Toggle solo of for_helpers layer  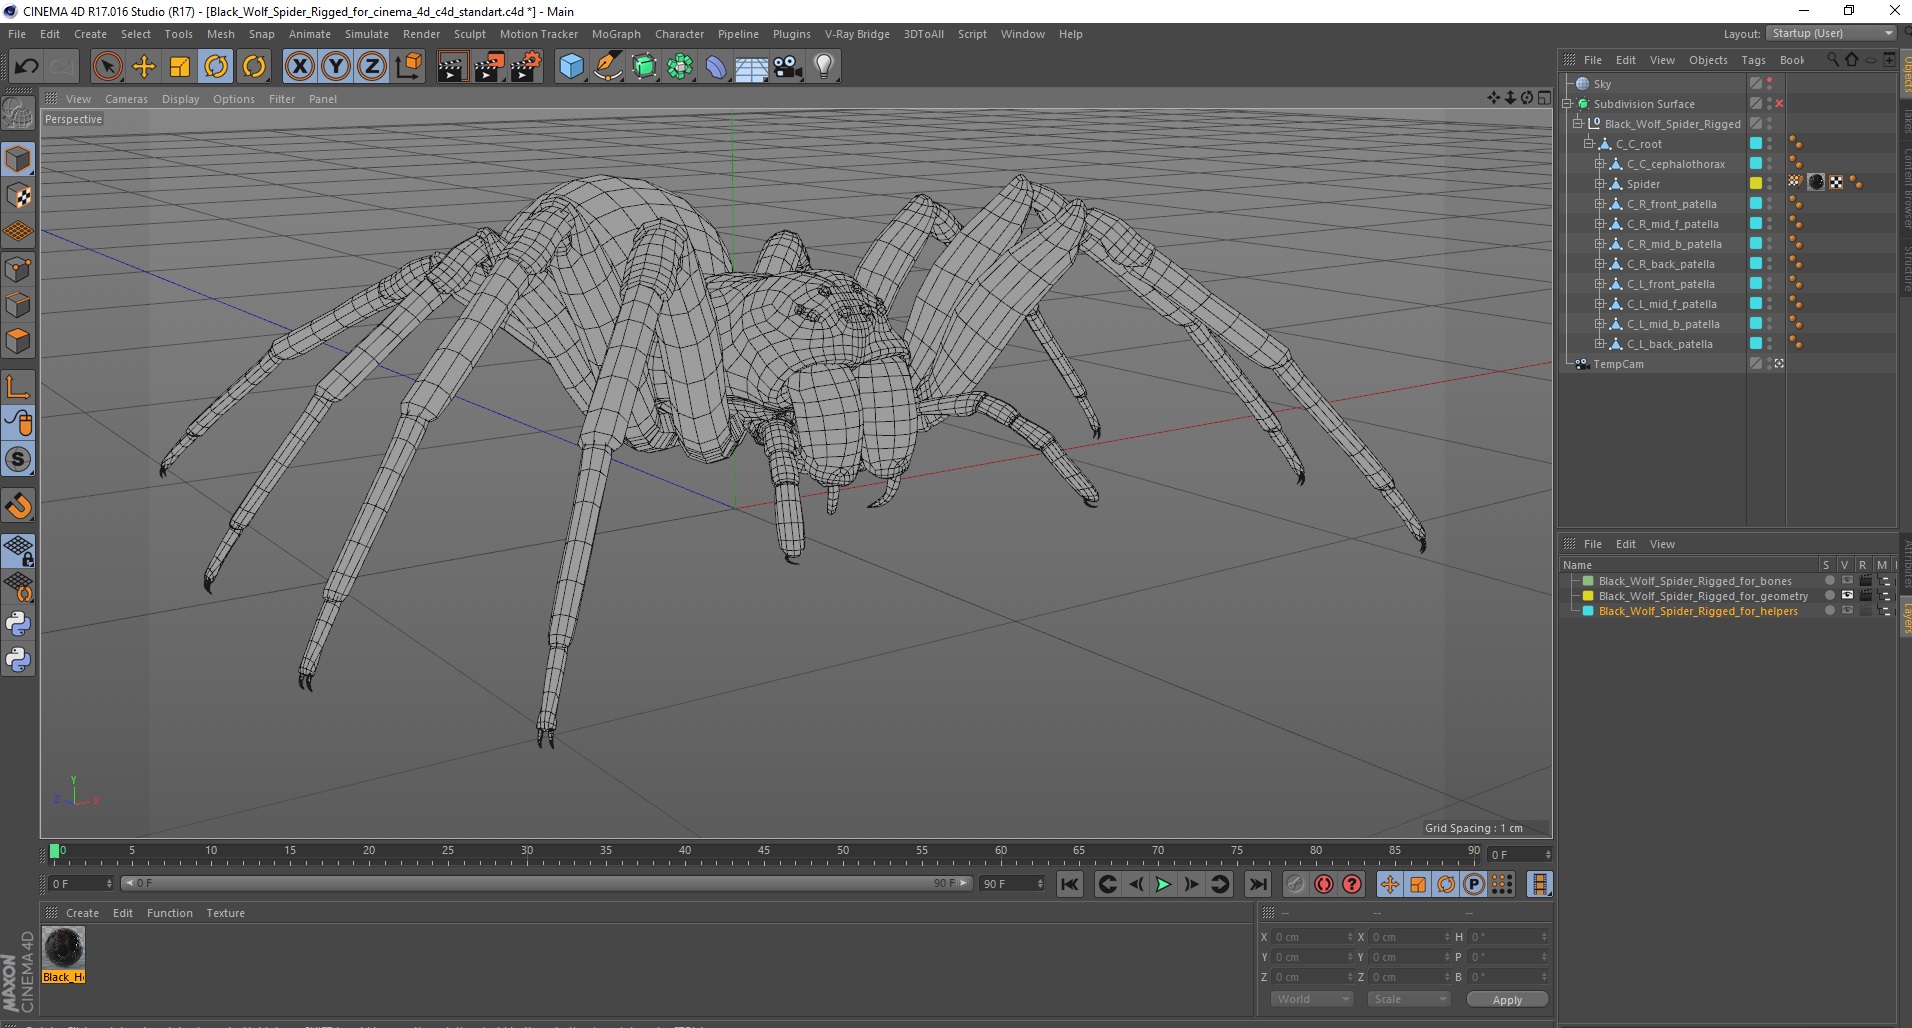point(1829,611)
